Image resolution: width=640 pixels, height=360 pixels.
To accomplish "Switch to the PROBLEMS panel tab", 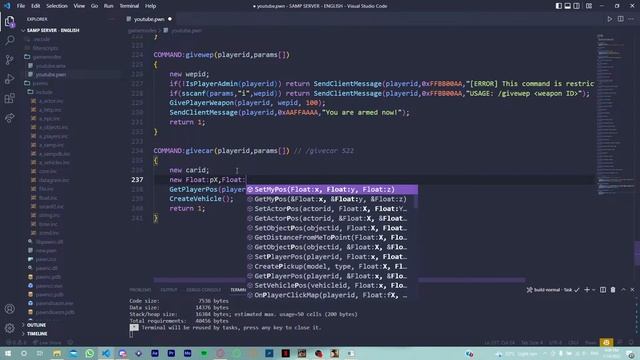I will [140, 290].
